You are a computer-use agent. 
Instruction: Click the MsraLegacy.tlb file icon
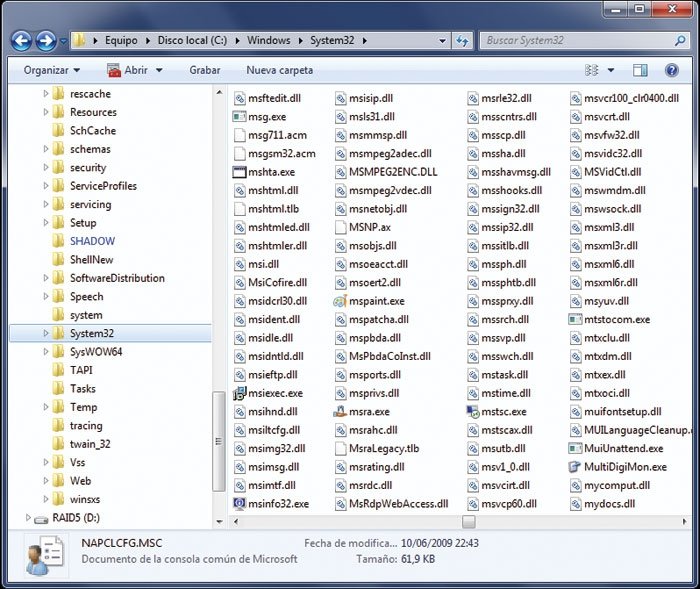point(340,448)
